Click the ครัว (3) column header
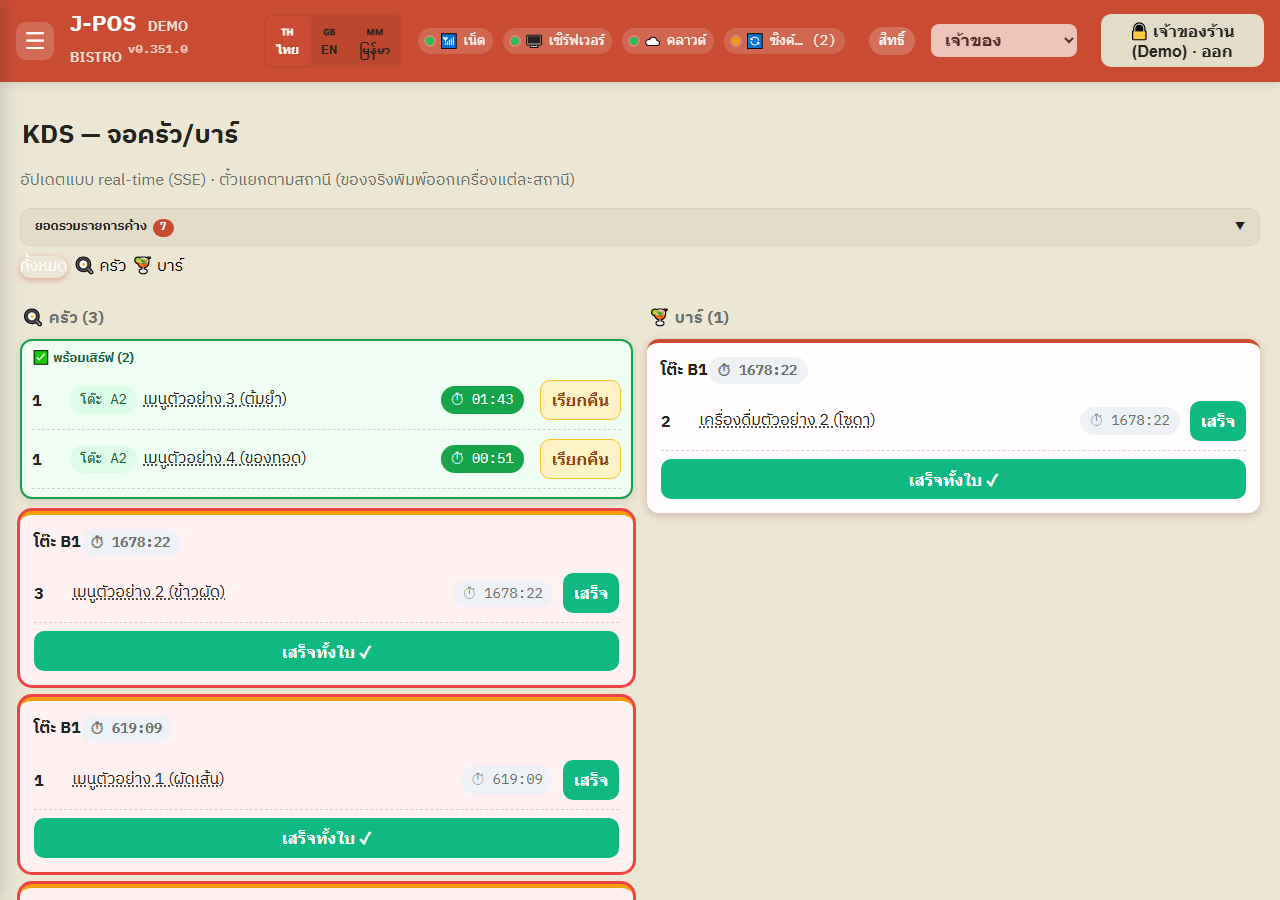Image resolution: width=1280 pixels, height=900 pixels. 64,318
